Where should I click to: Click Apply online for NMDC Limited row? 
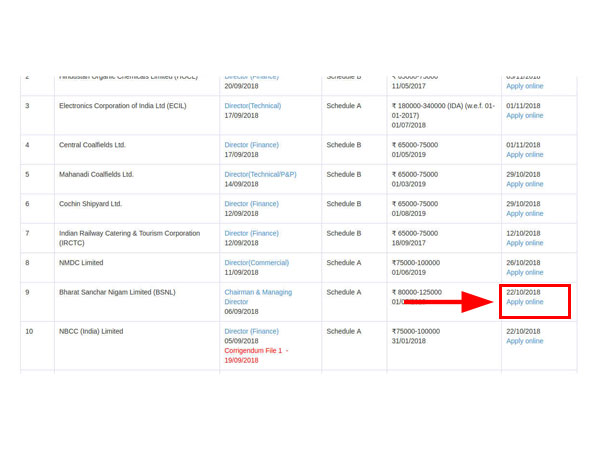(525, 272)
